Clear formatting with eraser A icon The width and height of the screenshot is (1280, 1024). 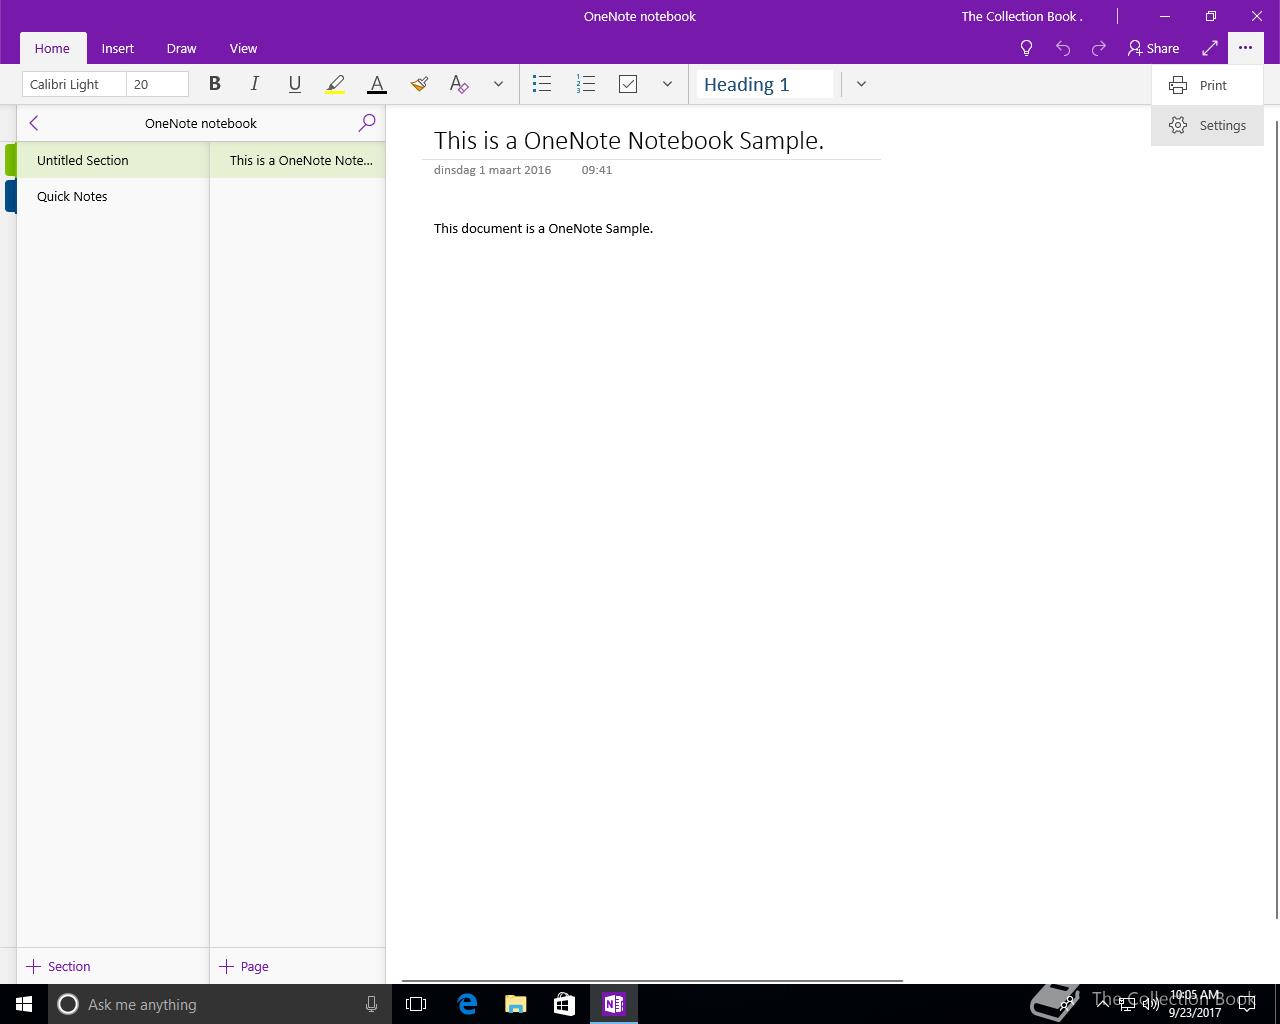459,84
